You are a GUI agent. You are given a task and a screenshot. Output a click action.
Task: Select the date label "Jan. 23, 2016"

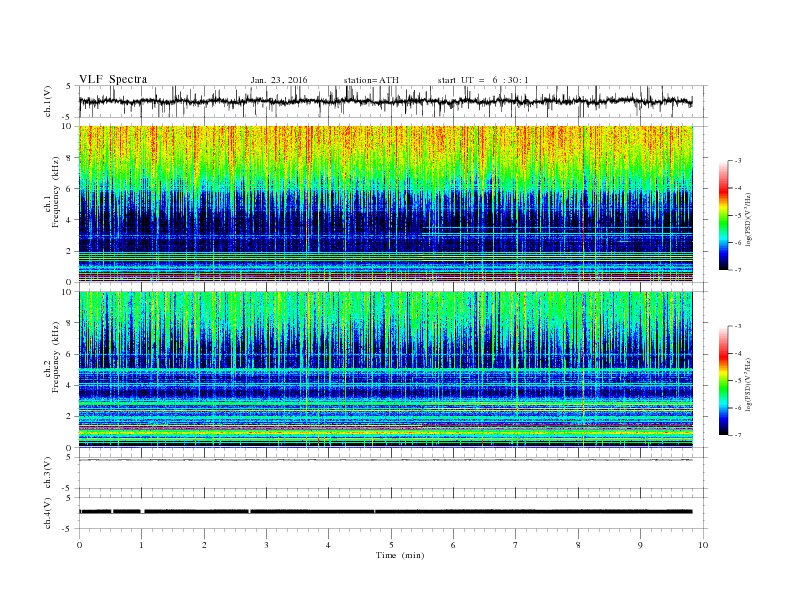279,80
